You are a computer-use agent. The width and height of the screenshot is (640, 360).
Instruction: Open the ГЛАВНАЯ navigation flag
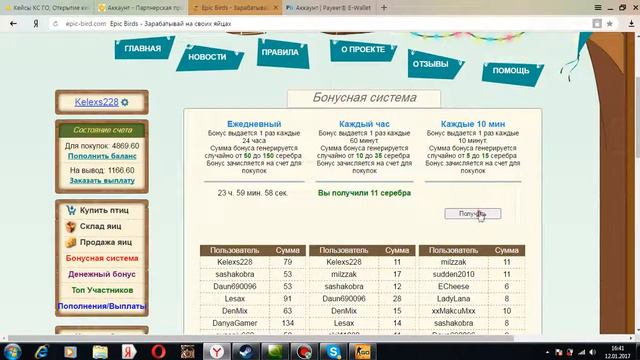pyautogui.click(x=144, y=48)
